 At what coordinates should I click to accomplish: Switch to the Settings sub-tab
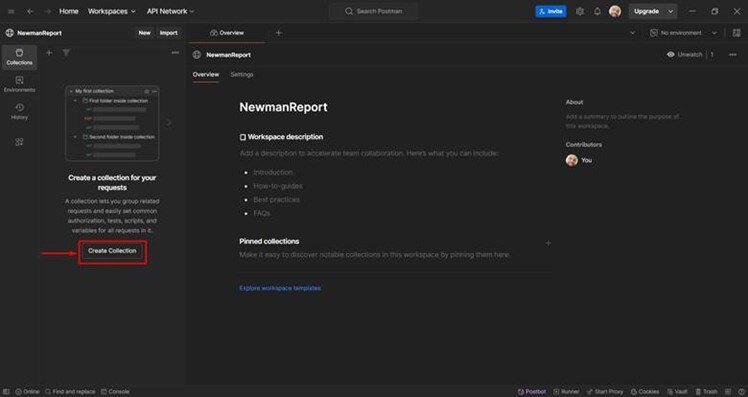click(242, 74)
